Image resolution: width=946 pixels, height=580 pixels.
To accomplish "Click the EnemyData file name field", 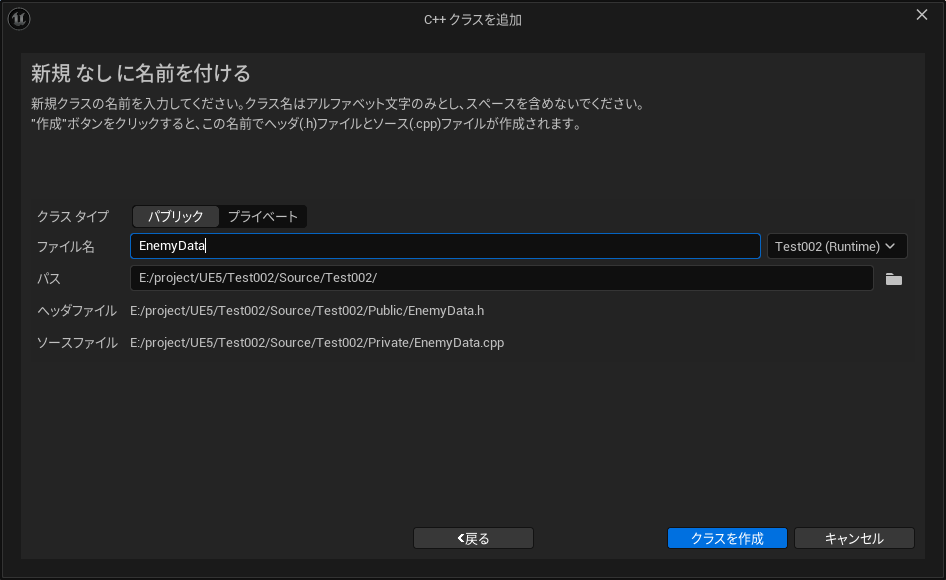I will [445, 246].
